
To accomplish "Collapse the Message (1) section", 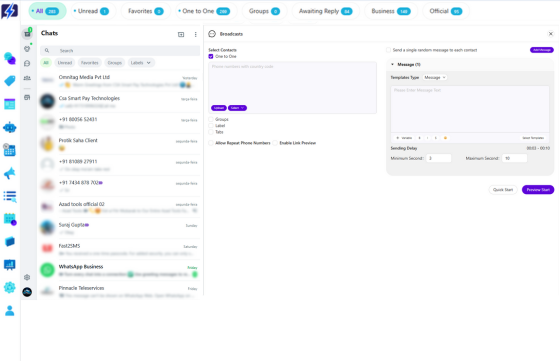I will coord(392,65).
